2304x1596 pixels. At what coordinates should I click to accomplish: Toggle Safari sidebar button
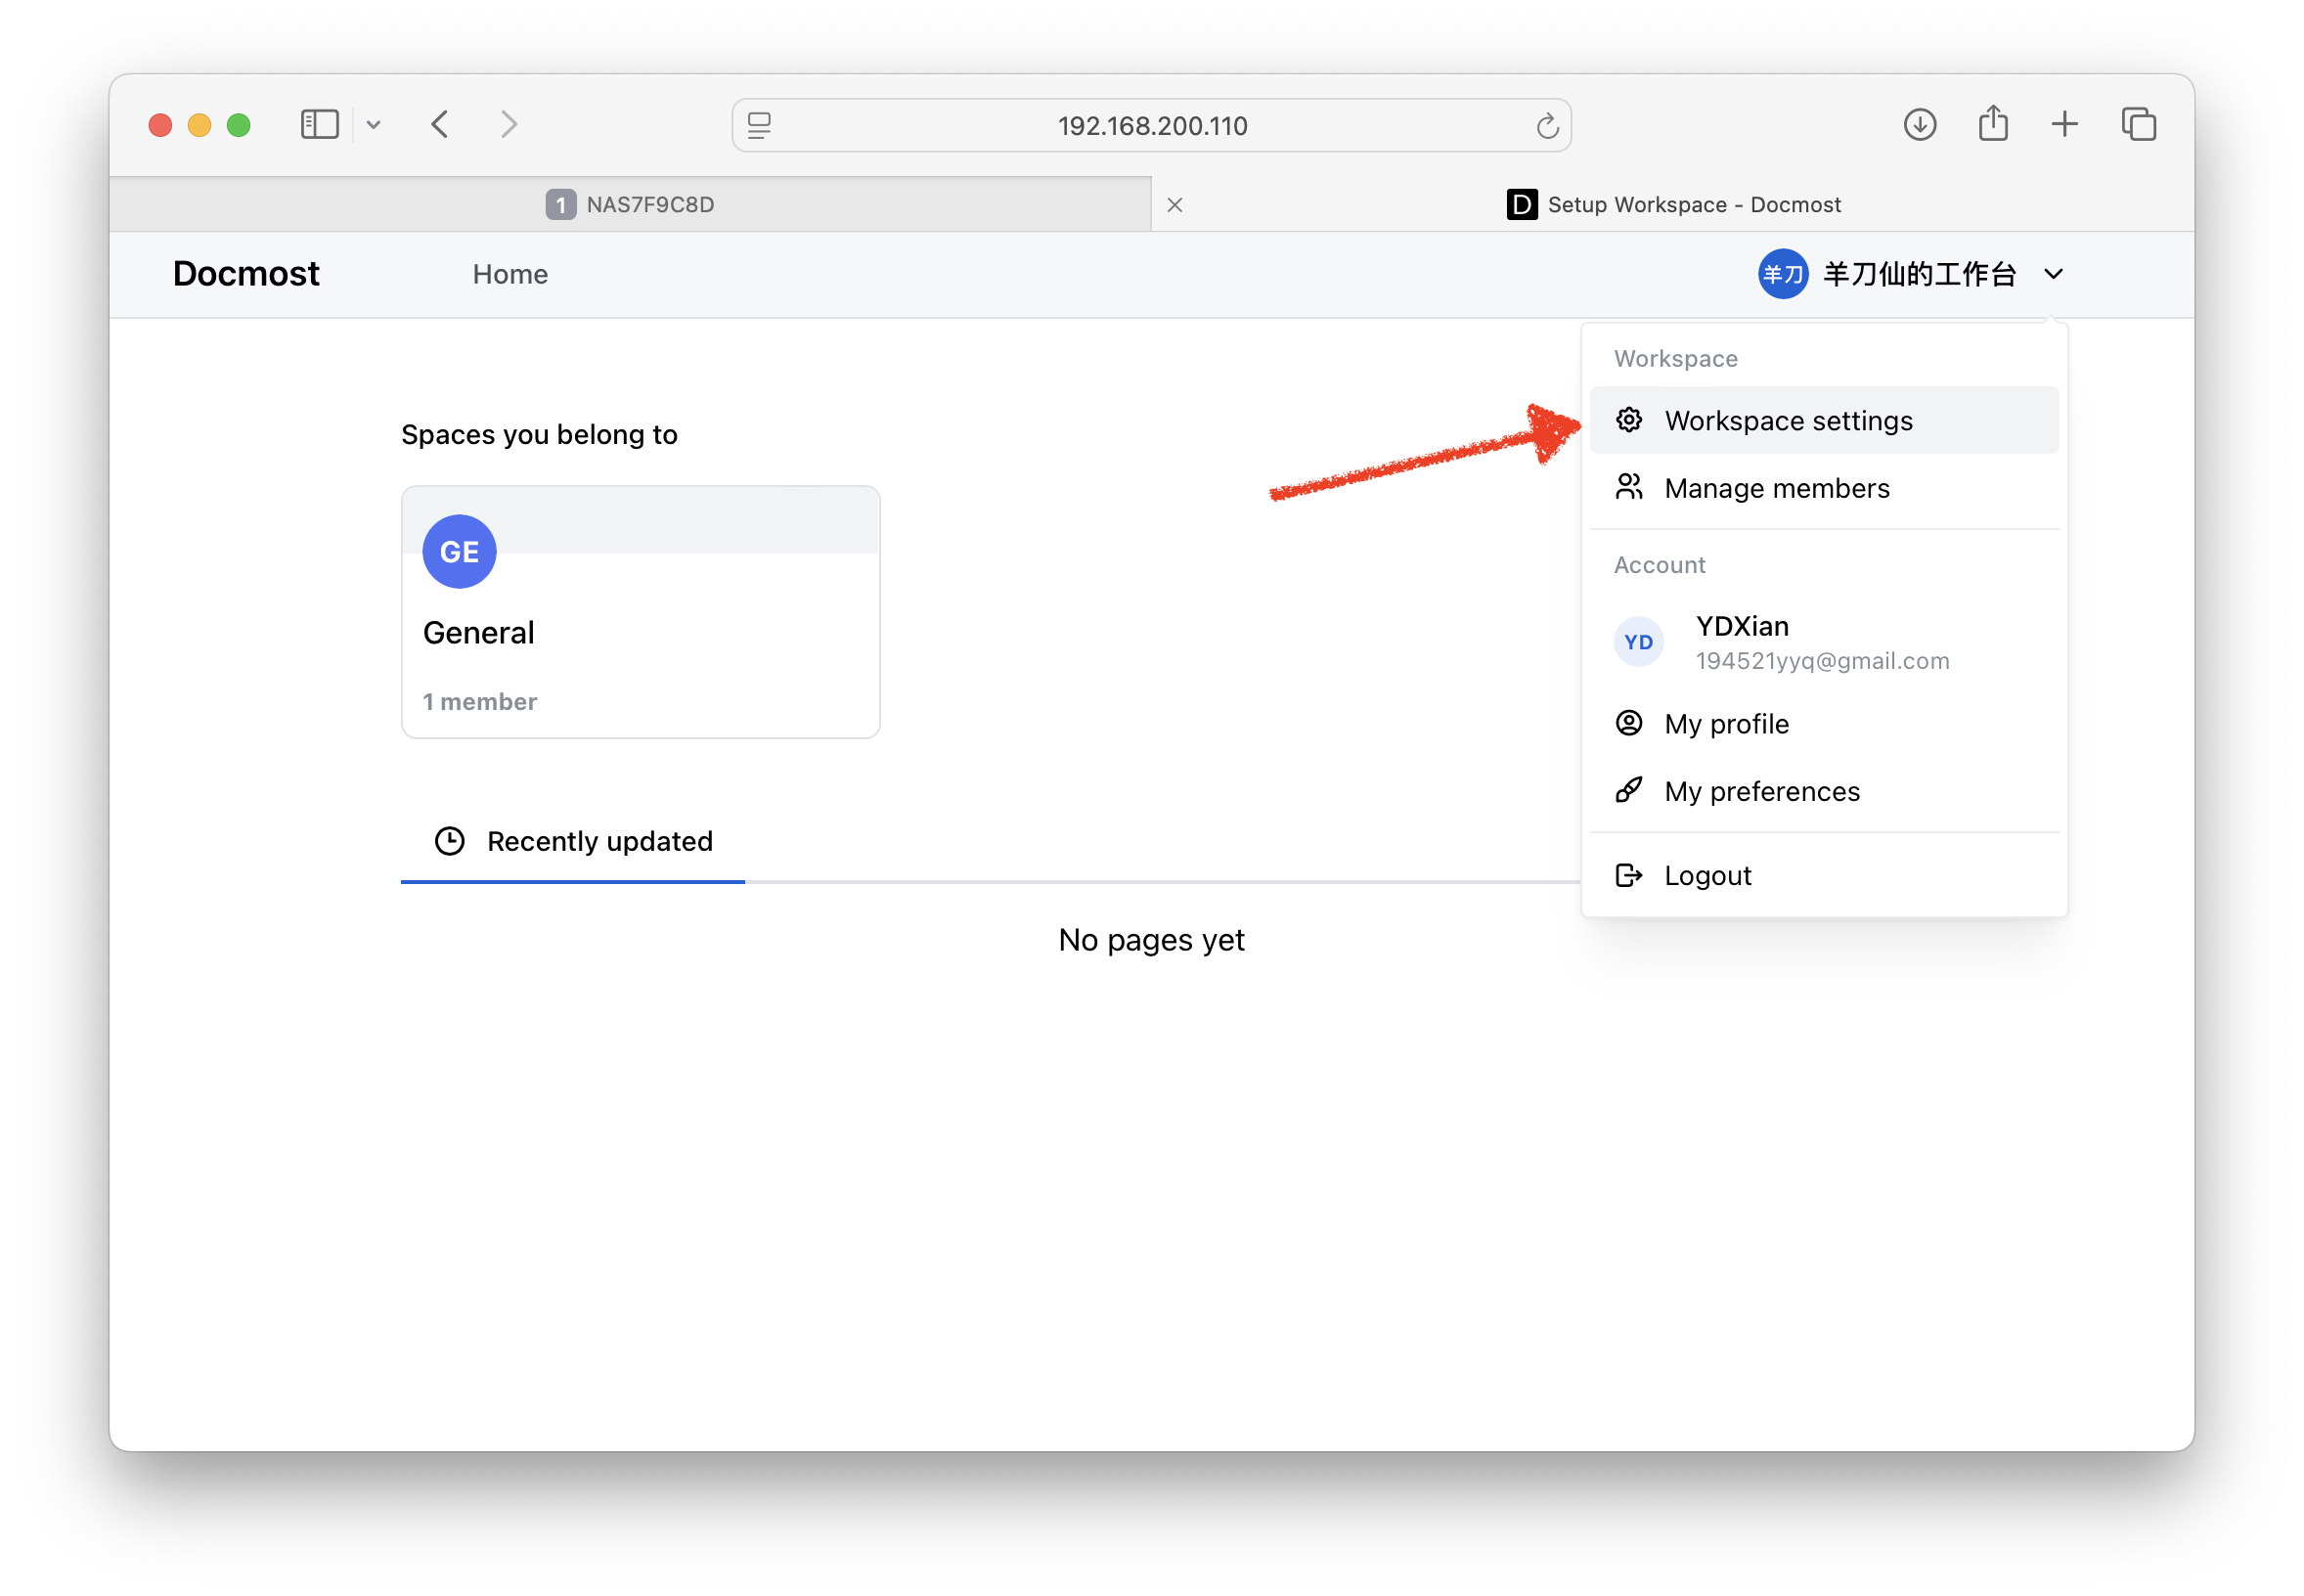(x=320, y=124)
